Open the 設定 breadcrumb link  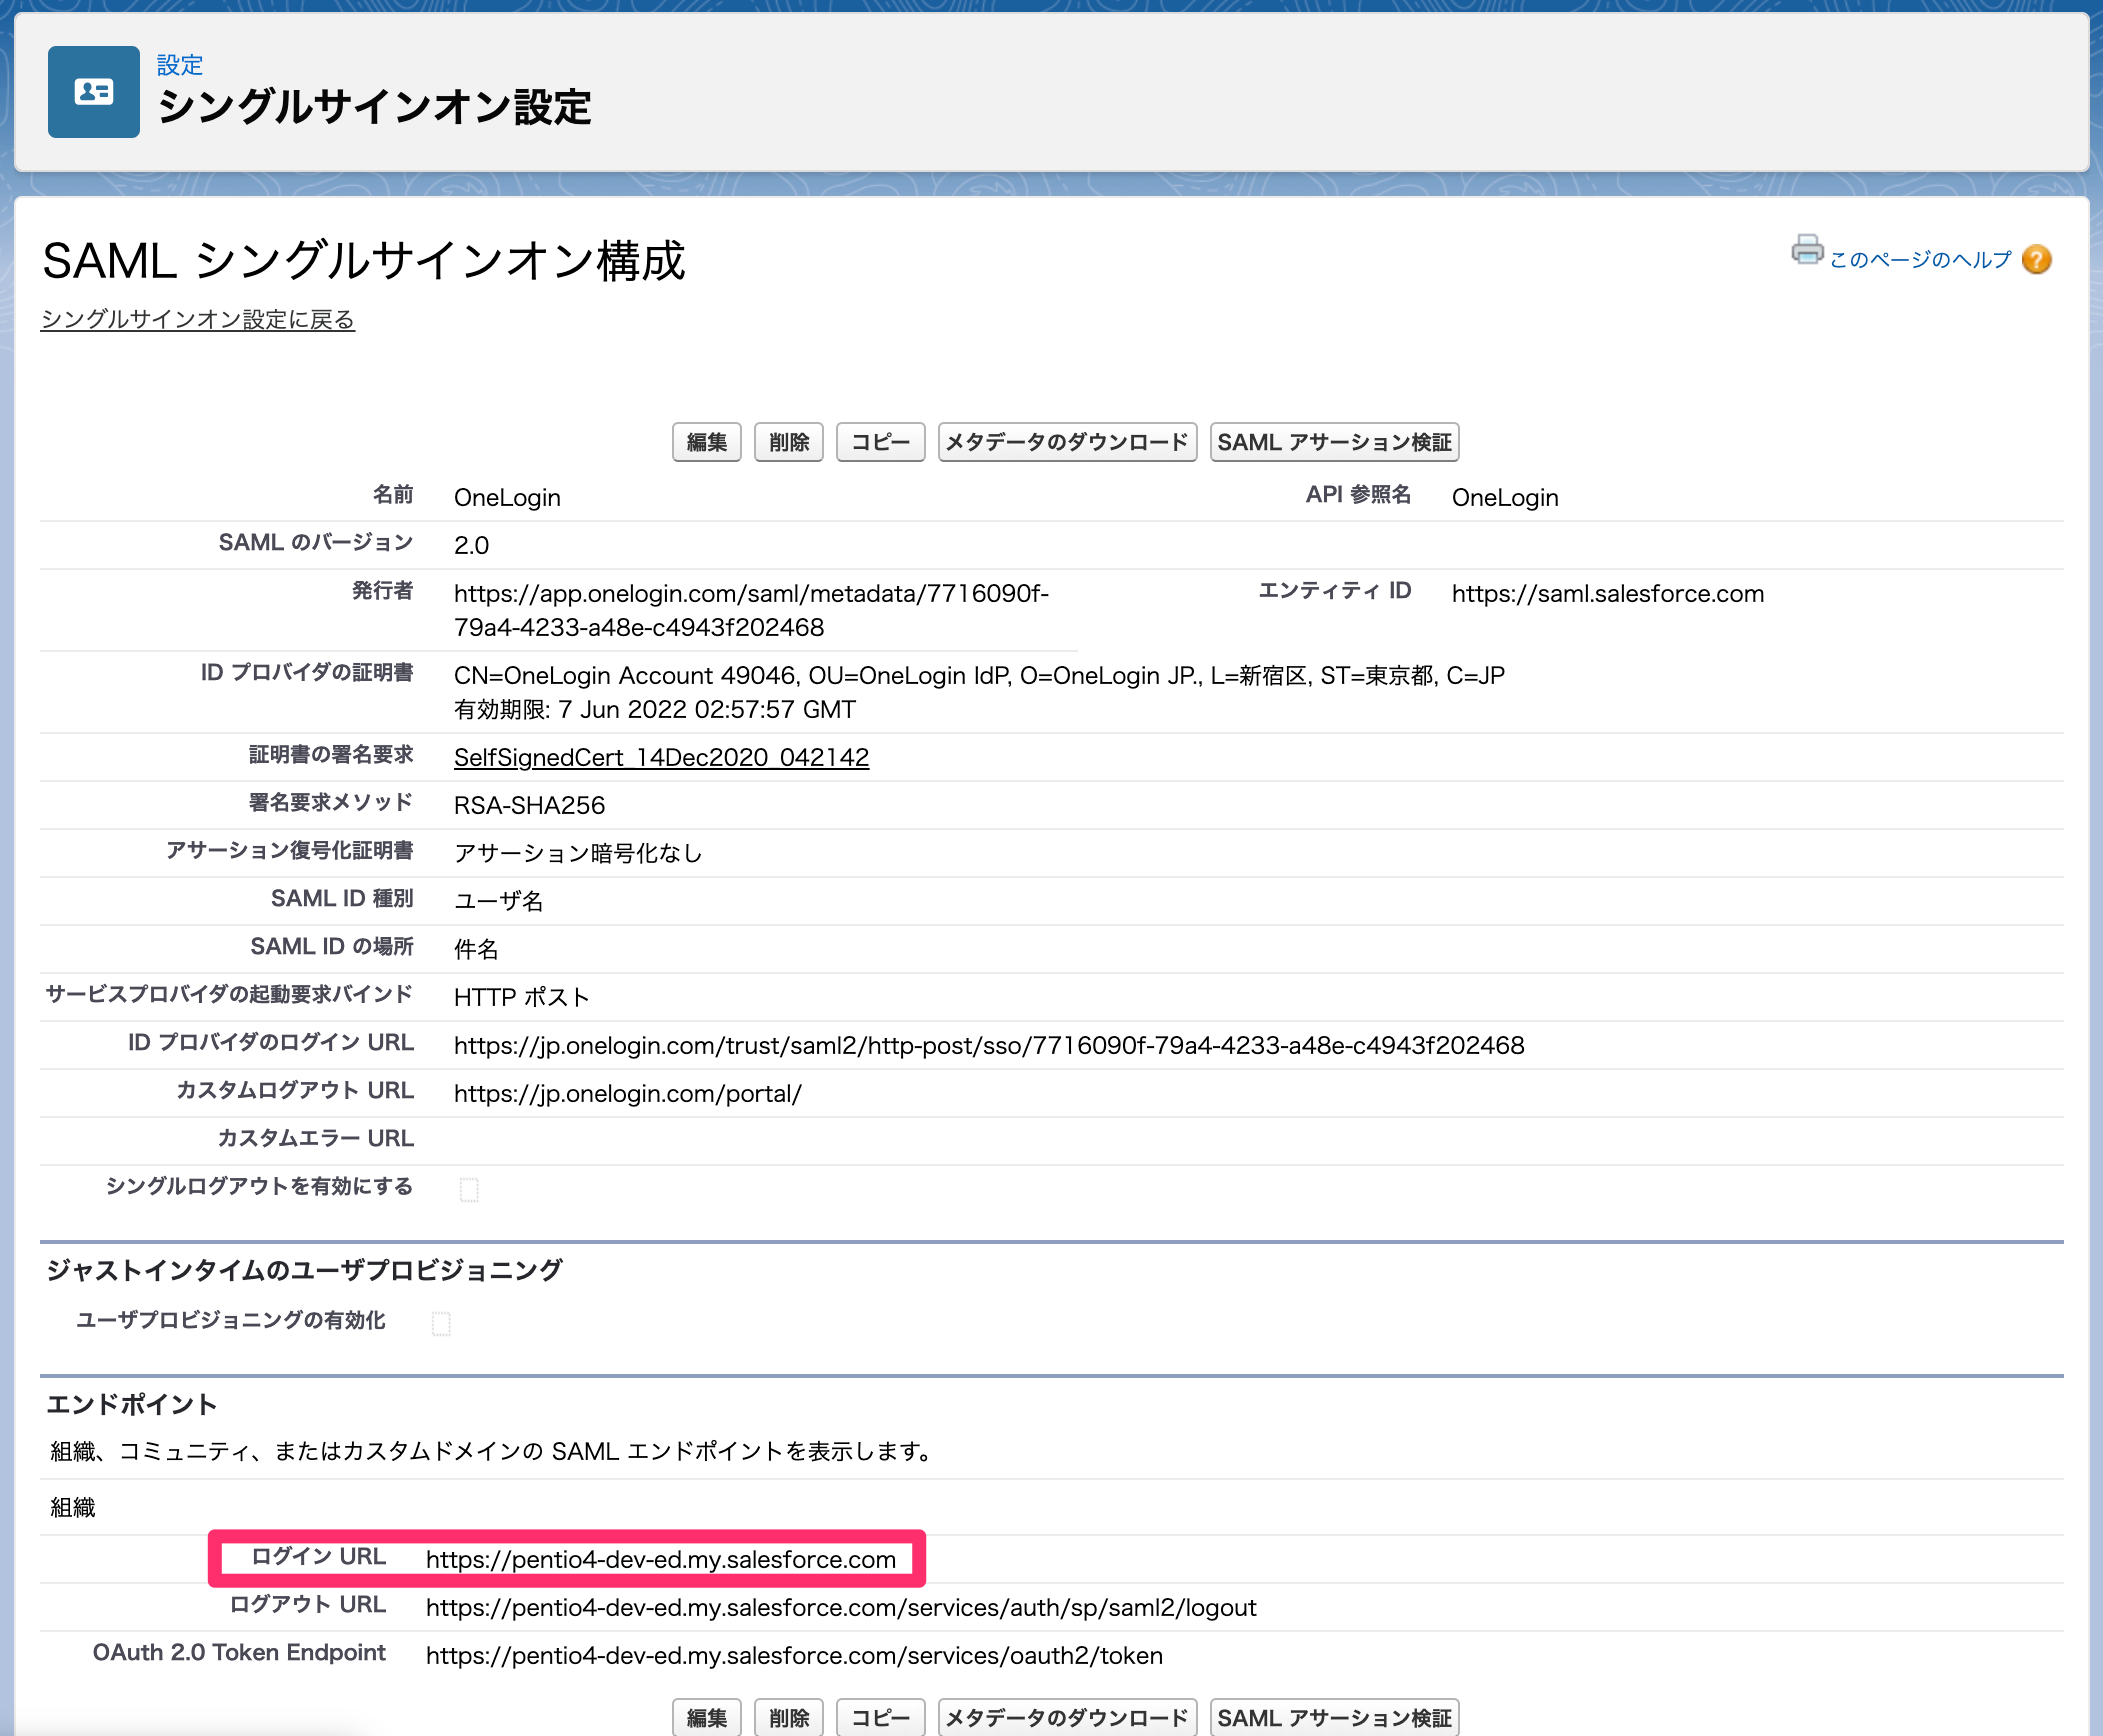click(180, 65)
